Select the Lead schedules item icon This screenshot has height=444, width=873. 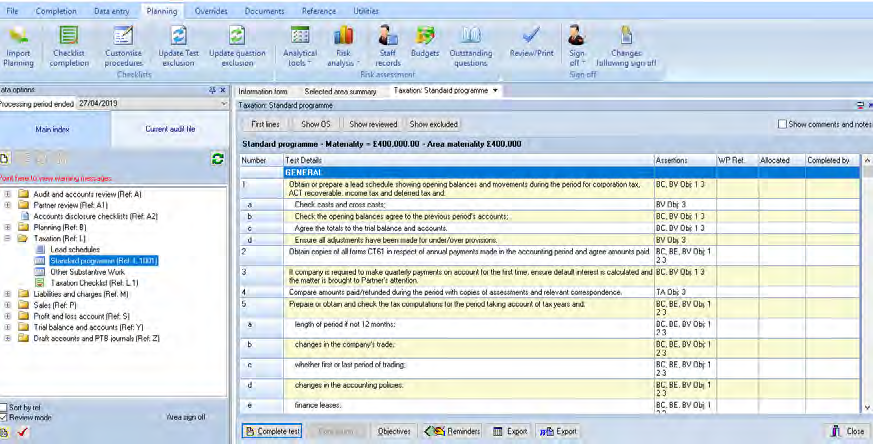[x=40, y=250]
